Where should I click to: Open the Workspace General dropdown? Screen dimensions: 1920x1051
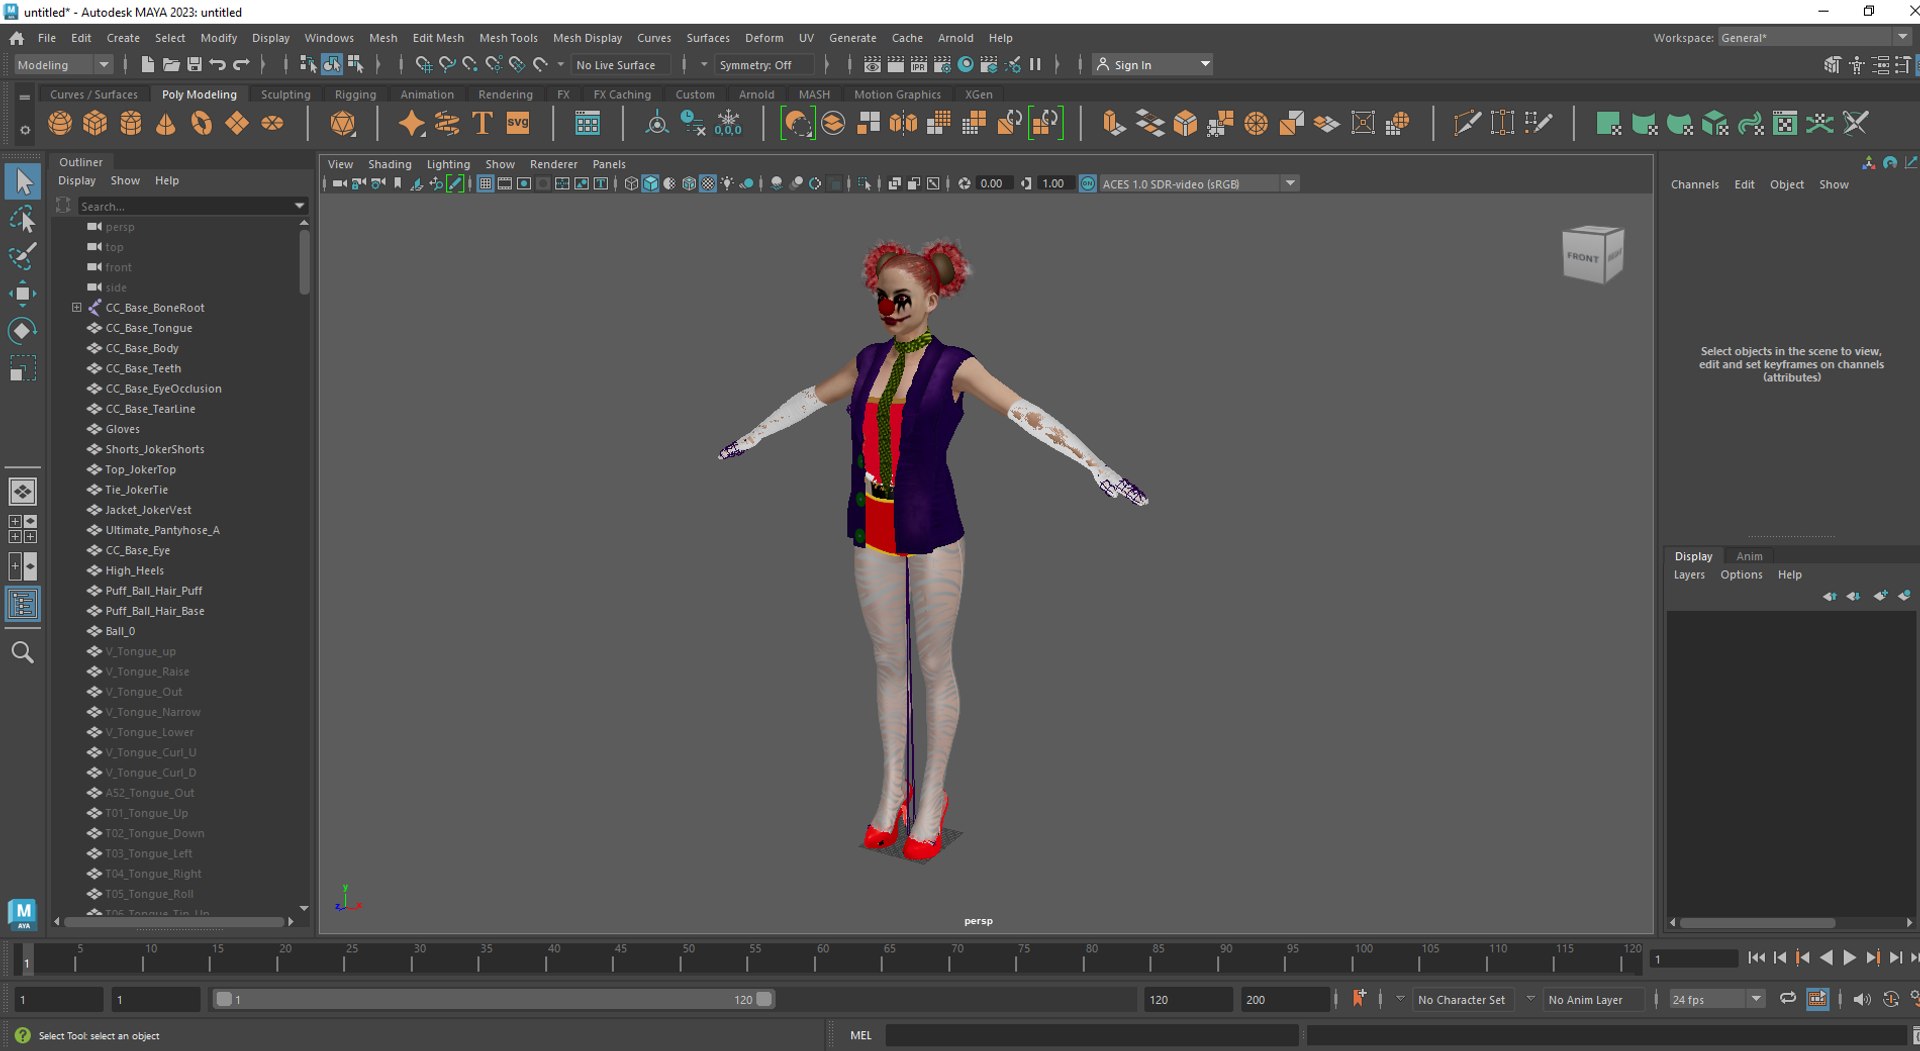pos(1814,37)
